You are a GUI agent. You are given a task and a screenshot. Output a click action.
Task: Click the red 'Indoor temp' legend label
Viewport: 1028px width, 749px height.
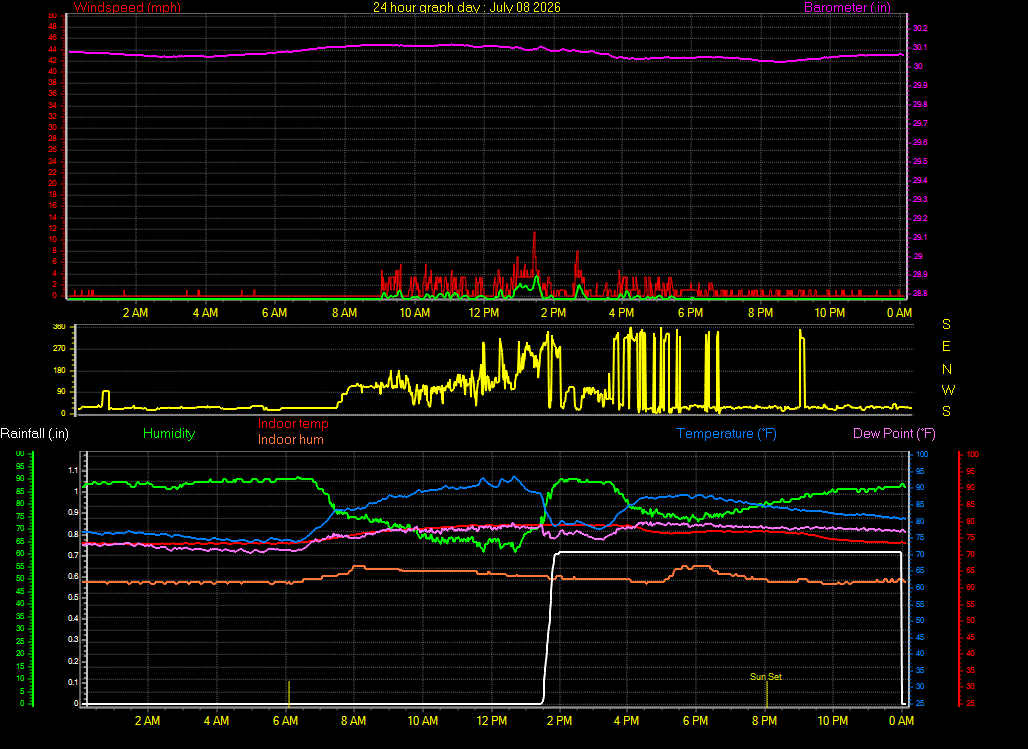tap(293, 424)
